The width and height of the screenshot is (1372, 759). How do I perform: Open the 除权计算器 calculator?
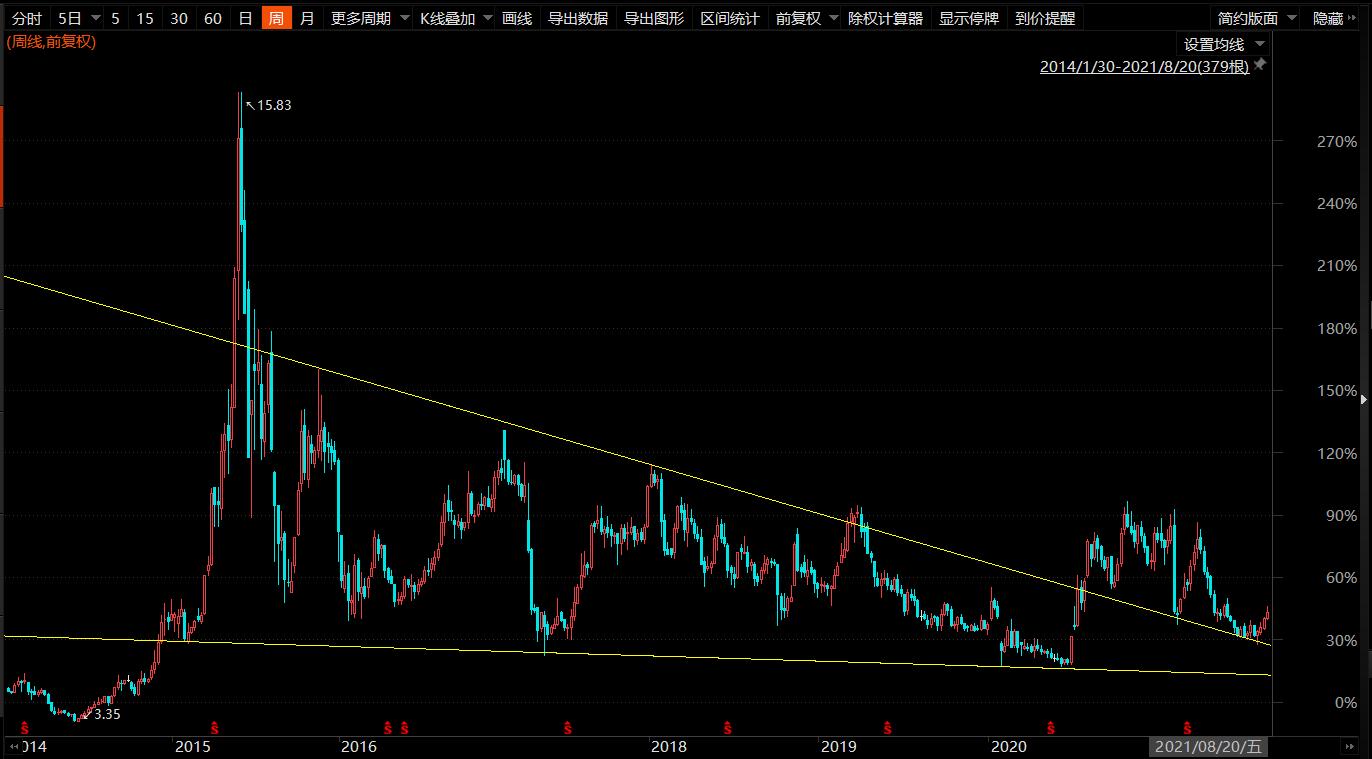(885, 18)
